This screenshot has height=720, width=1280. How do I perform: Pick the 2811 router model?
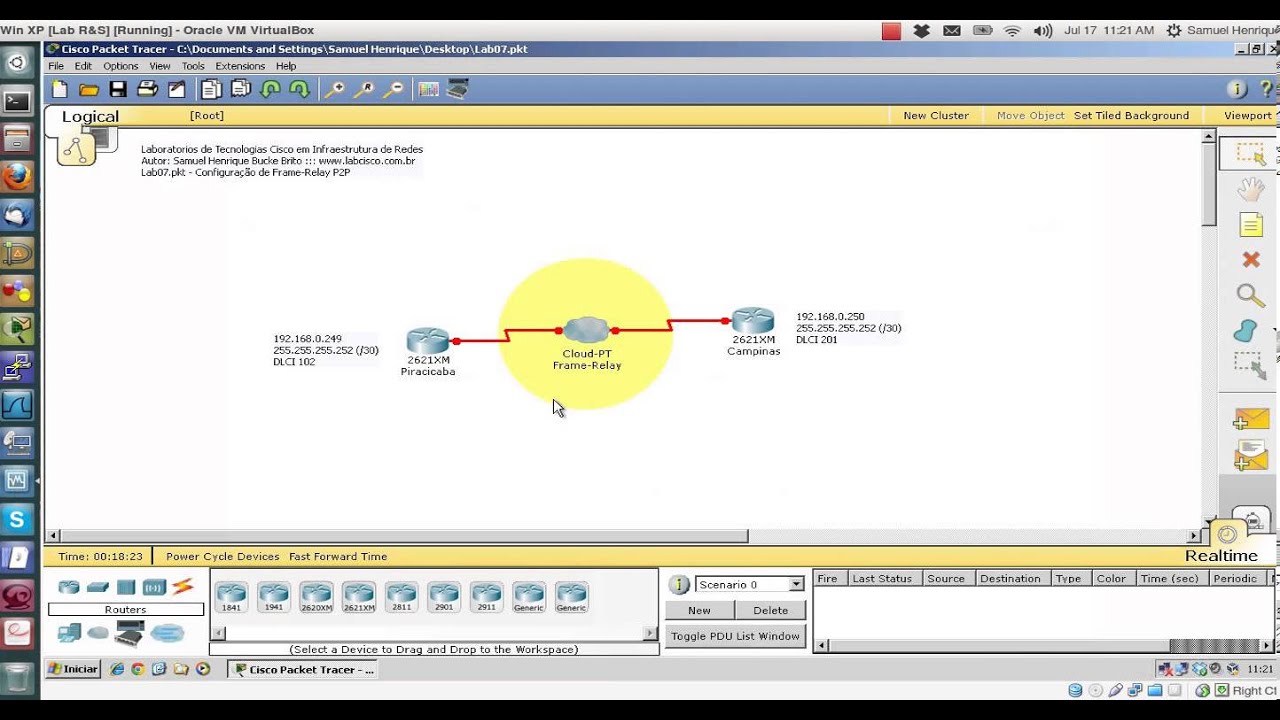tap(401, 597)
